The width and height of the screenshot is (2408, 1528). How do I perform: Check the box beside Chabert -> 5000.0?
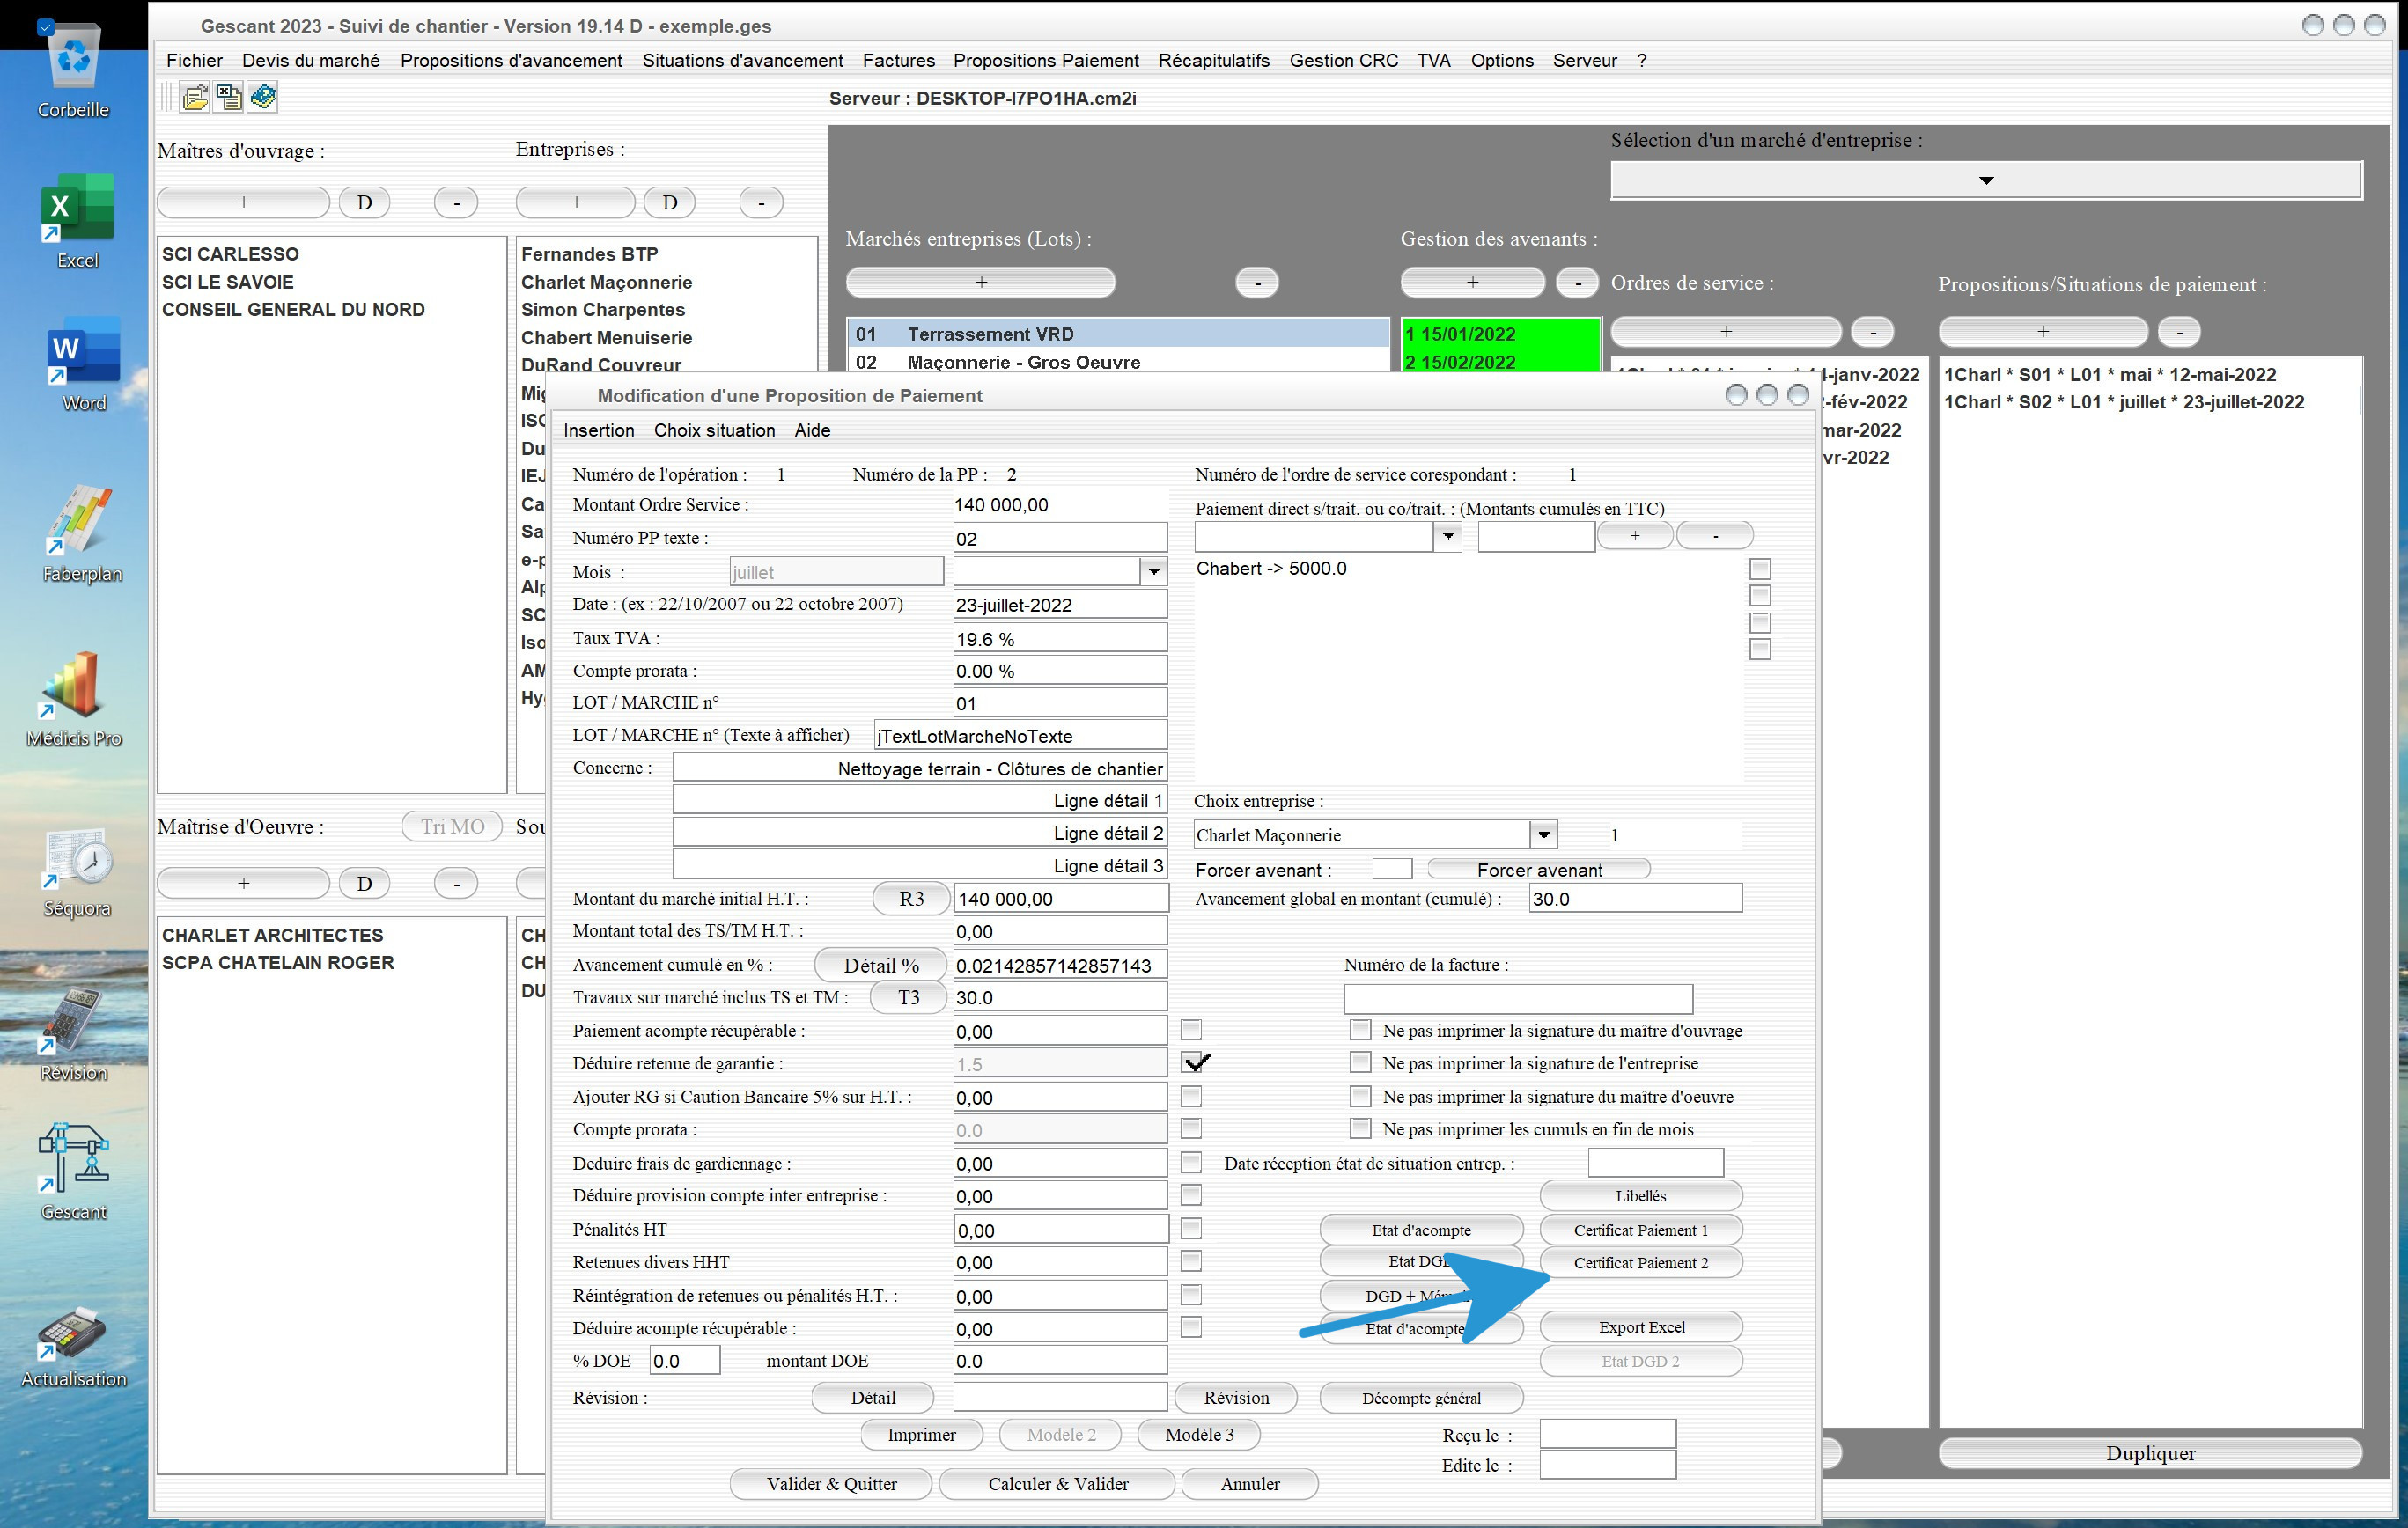(x=1760, y=569)
